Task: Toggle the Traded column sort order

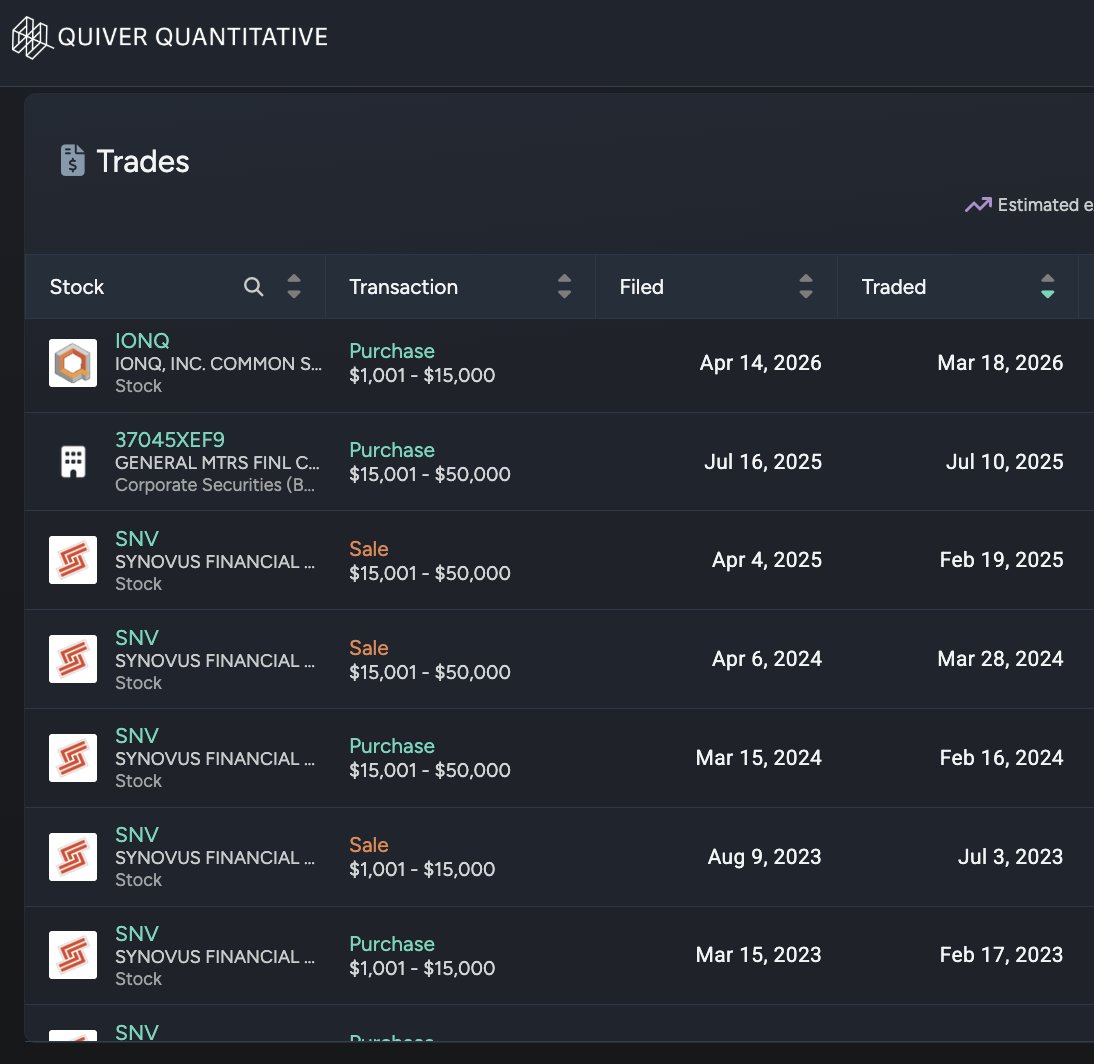Action: coord(1047,287)
